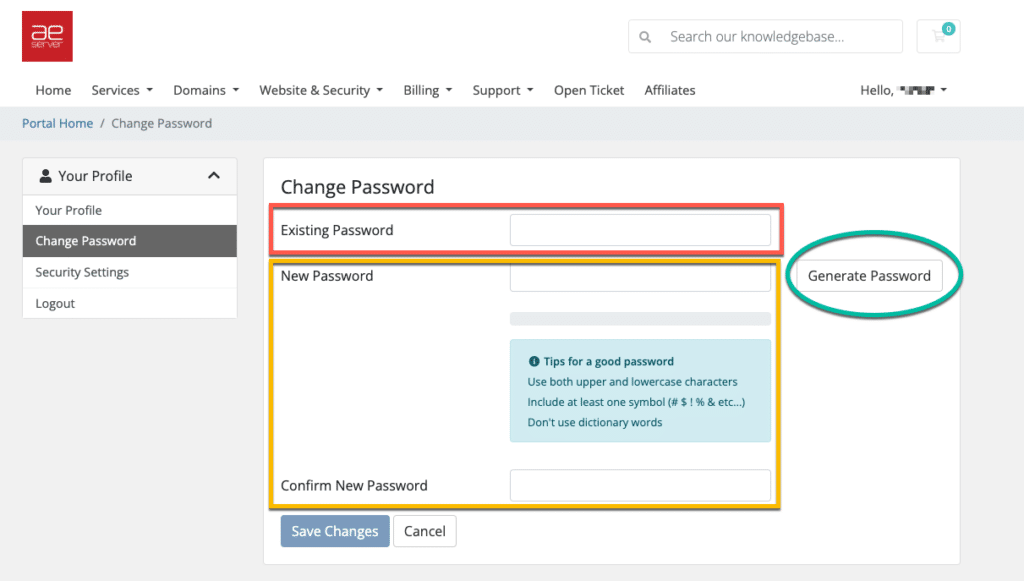Click the Cancel button
Image resolution: width=1024 pixels, height=581 pixels.
(x=425, y=531)
